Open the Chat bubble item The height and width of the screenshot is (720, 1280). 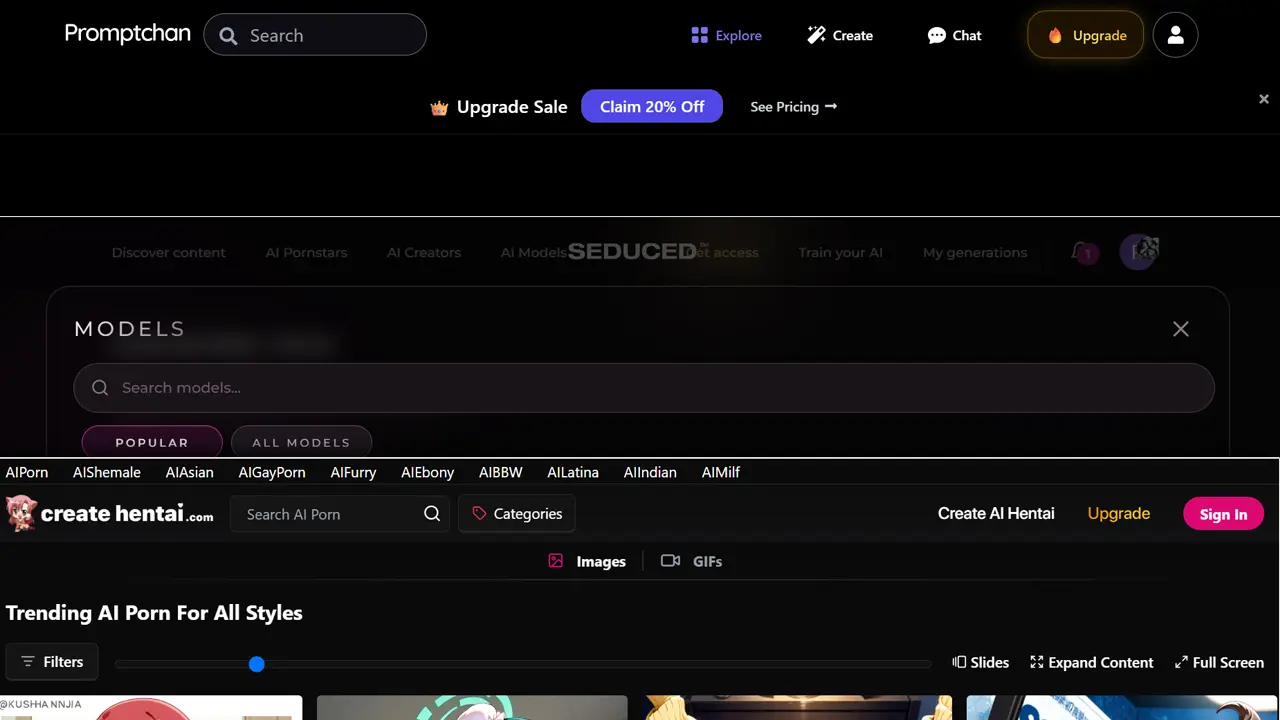click(x=954, y=35)
